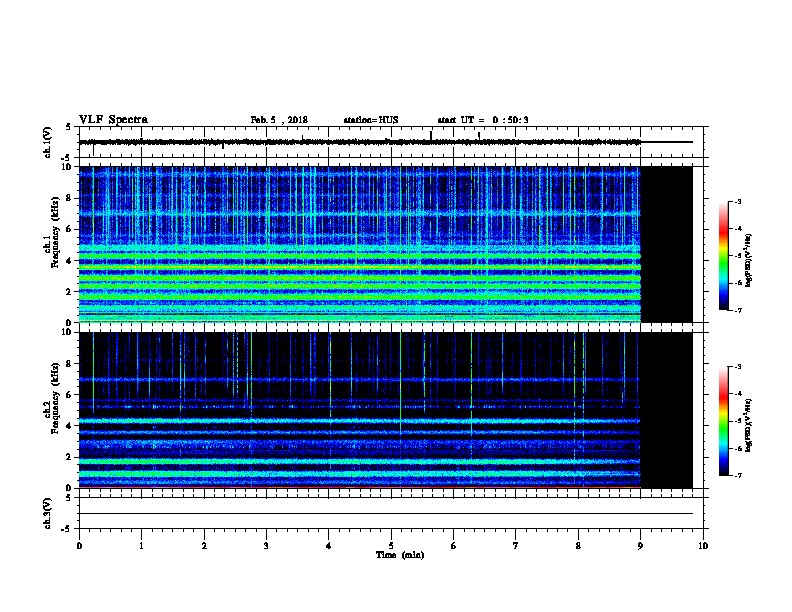Click the "ch.3(V)" waveform axis label
Image resolution: width=792 pixels, height=612 pixels.
click(47, 513)
